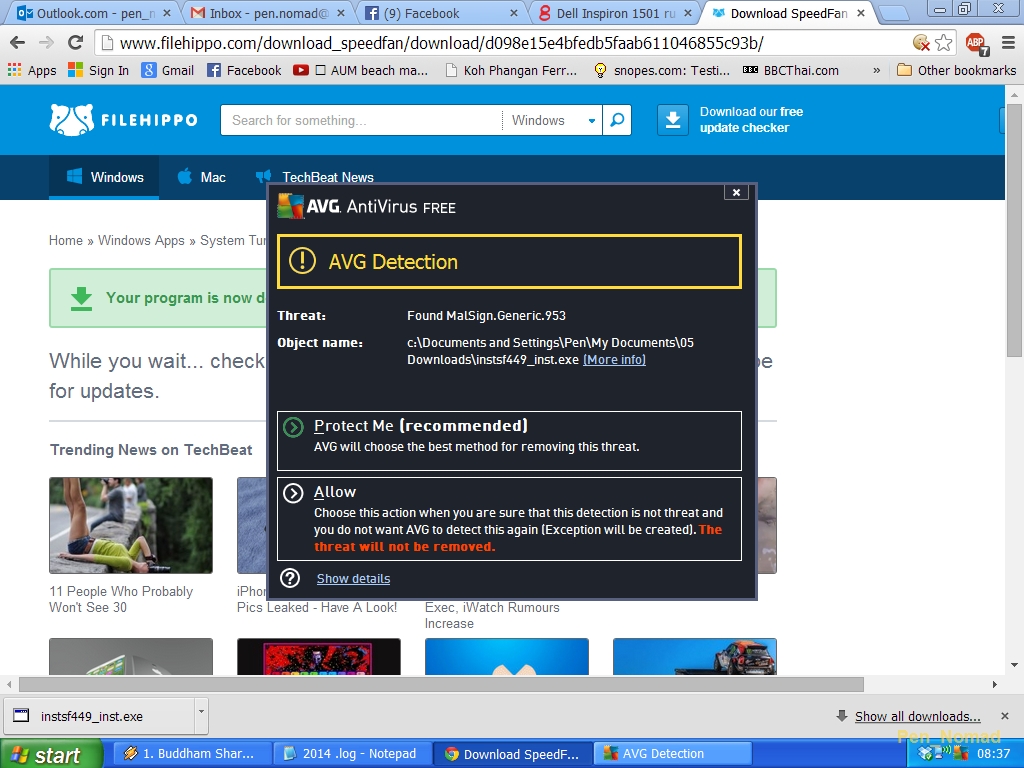This screenshot has width=1024, height=768.
Task: Click Download our free update checker link
Action: [x=751, y=120]
